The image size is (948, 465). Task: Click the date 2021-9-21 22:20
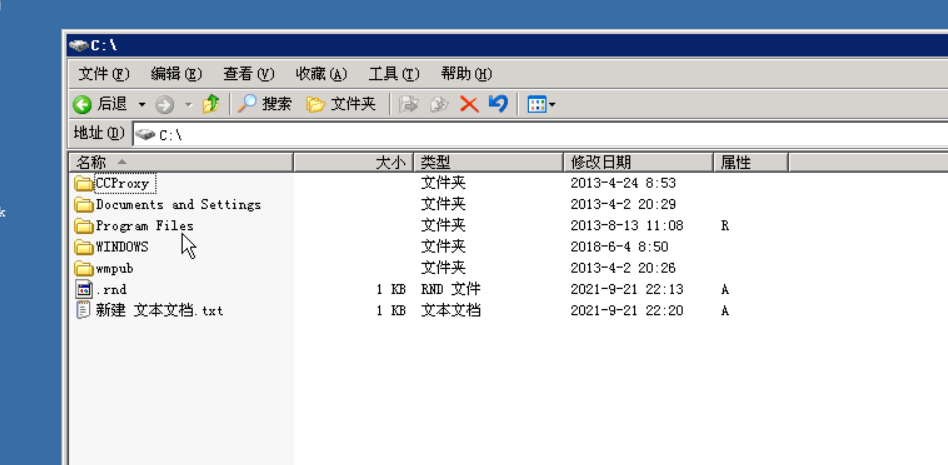626,311
